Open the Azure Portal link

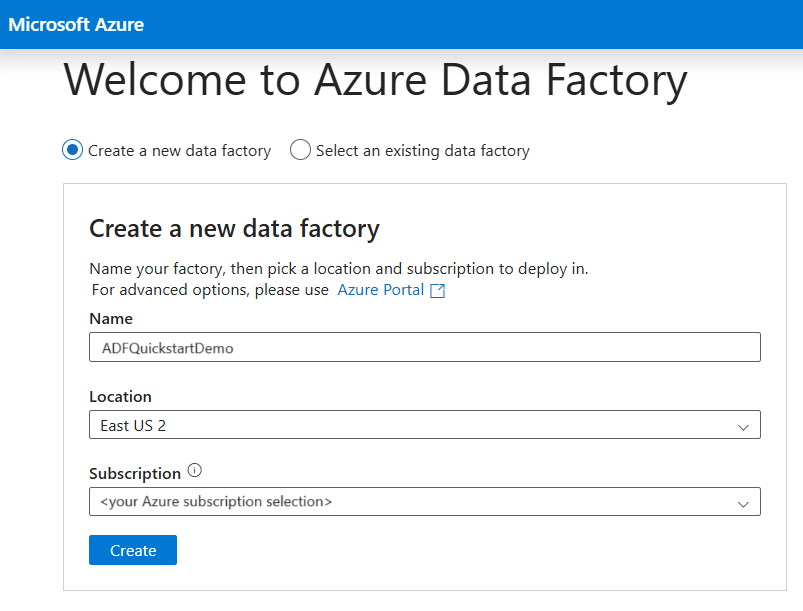point(380,289)
